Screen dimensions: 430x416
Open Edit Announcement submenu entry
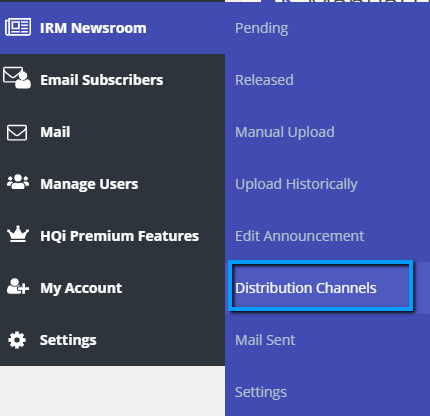(x=300, y=236)
